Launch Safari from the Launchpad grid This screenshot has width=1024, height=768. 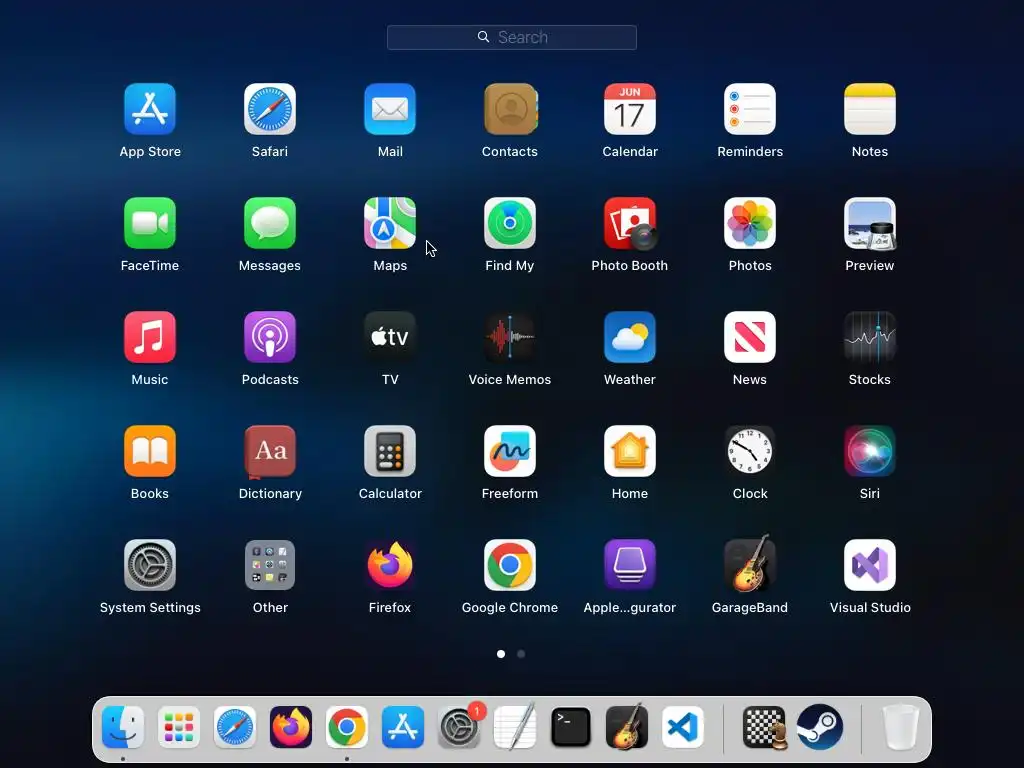coord(270,109)
